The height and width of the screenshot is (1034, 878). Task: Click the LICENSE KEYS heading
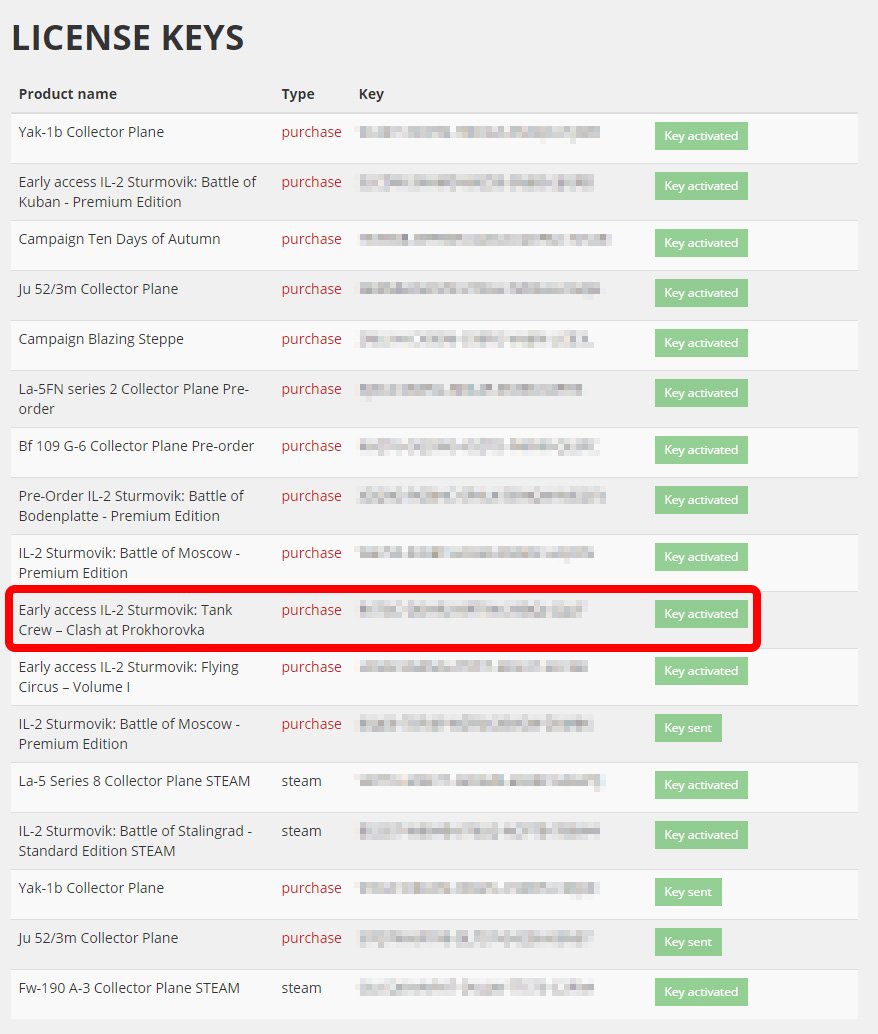tap(128, 38)
